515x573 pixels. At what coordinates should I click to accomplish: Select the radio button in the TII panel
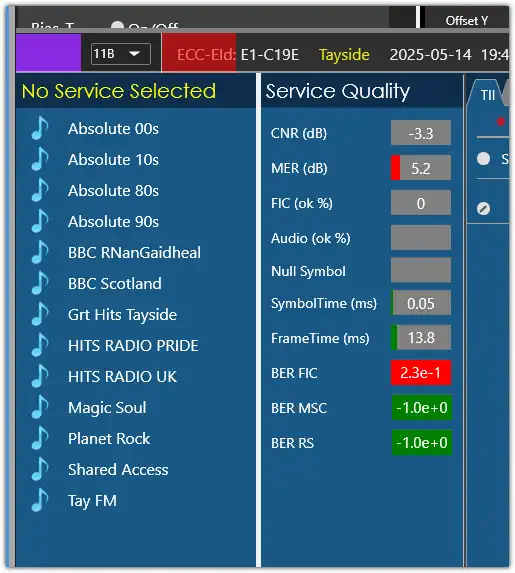click(484, 159)
